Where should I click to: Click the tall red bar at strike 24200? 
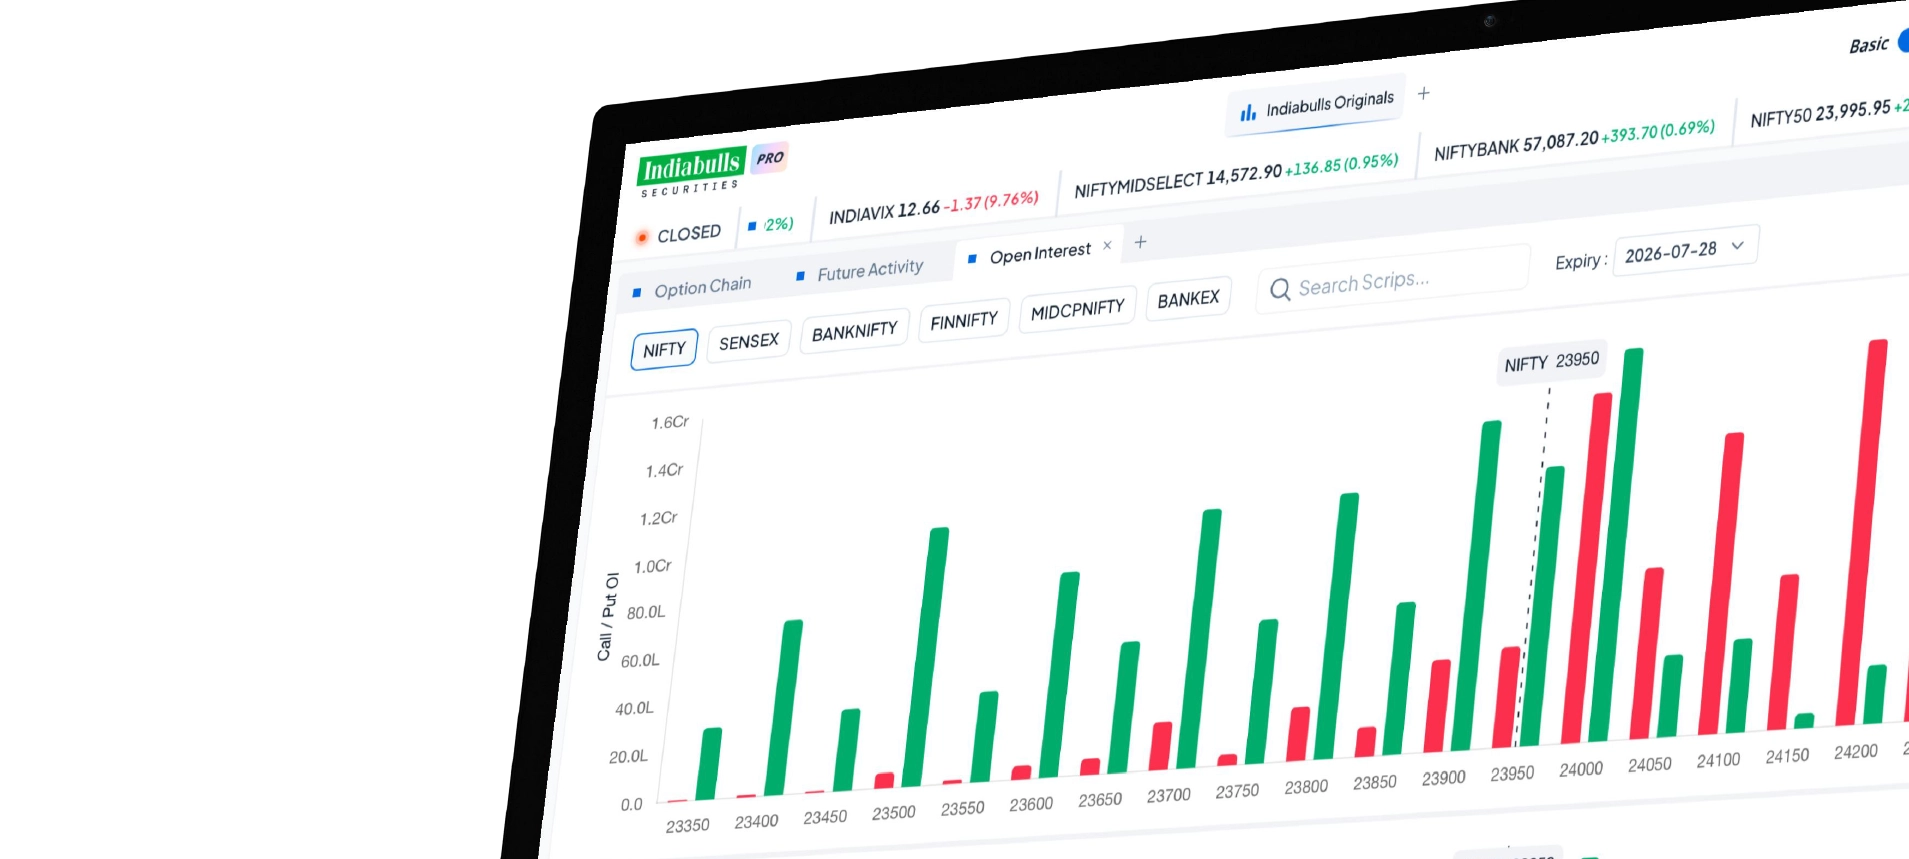point(1862,533)
